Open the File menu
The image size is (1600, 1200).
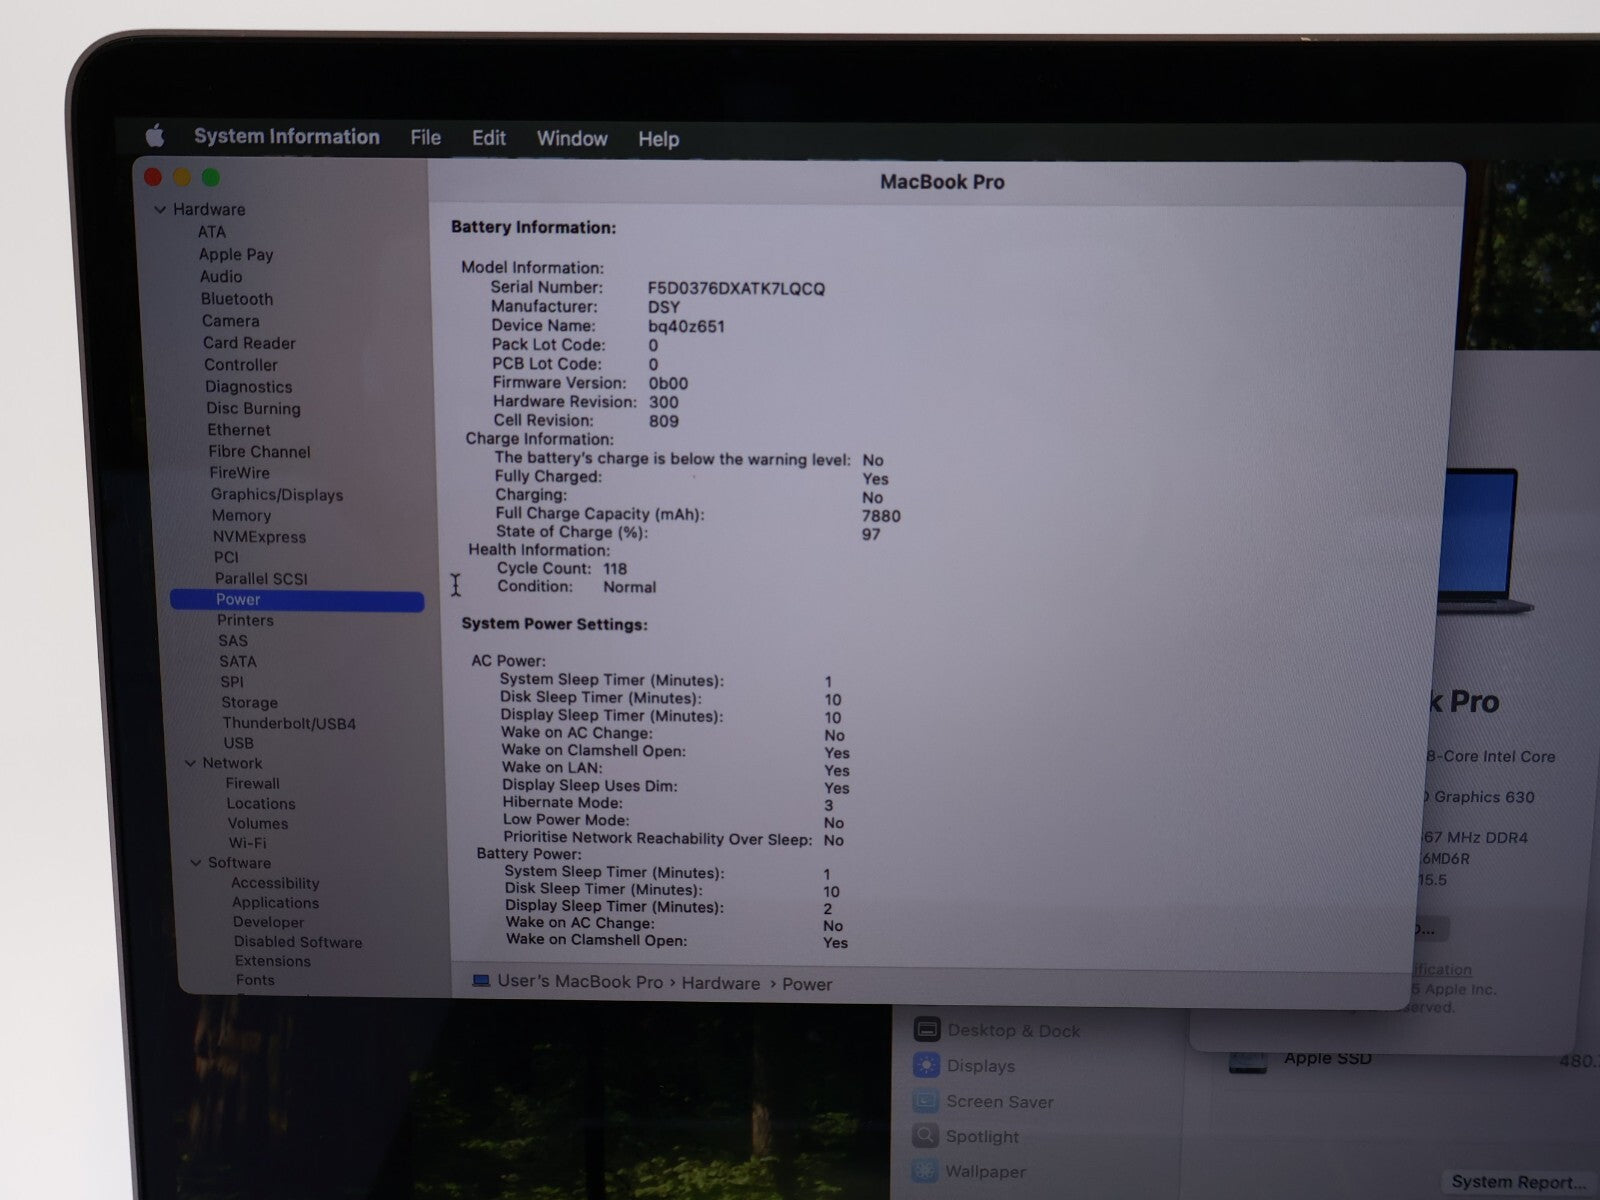[425, 138]
